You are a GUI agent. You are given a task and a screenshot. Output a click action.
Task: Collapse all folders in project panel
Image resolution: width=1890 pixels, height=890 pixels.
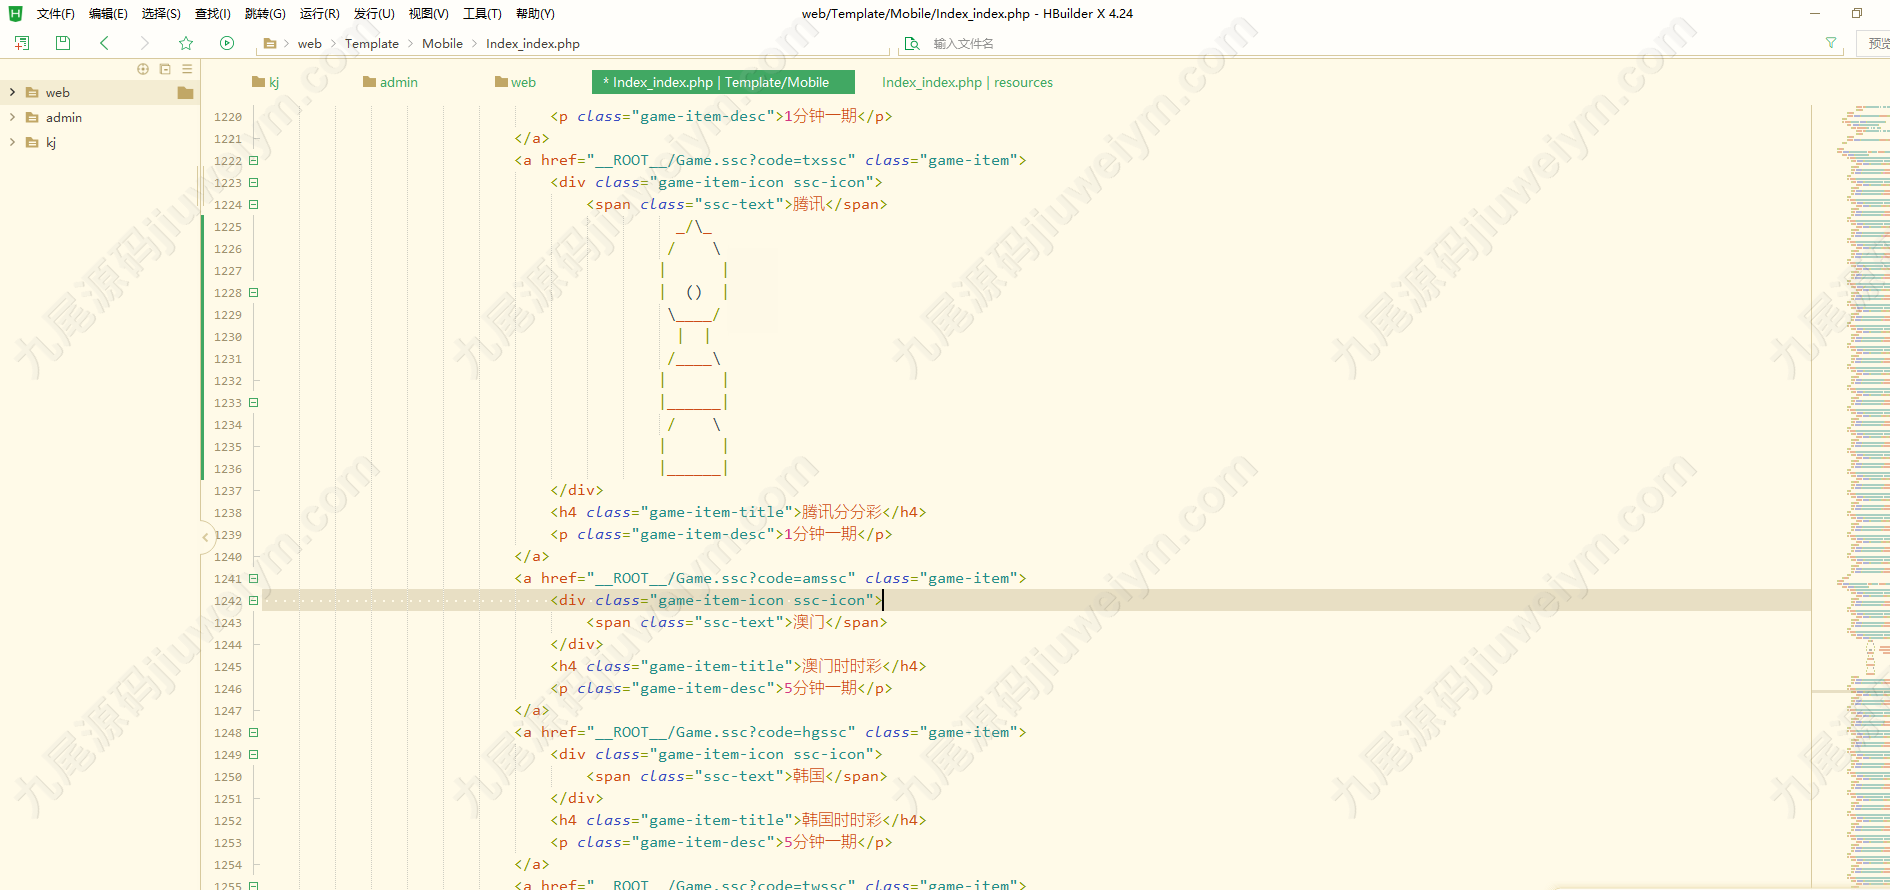tap(165, 69)
